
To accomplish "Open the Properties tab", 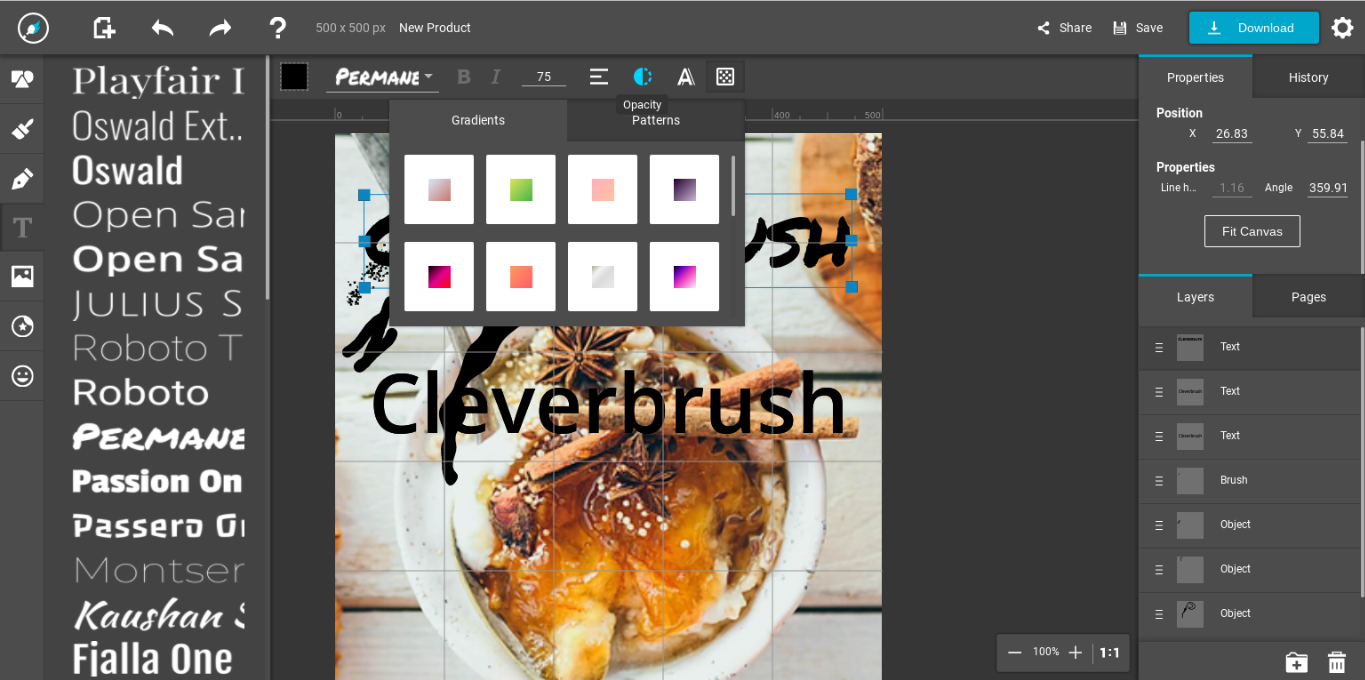I will (1195, 77).
